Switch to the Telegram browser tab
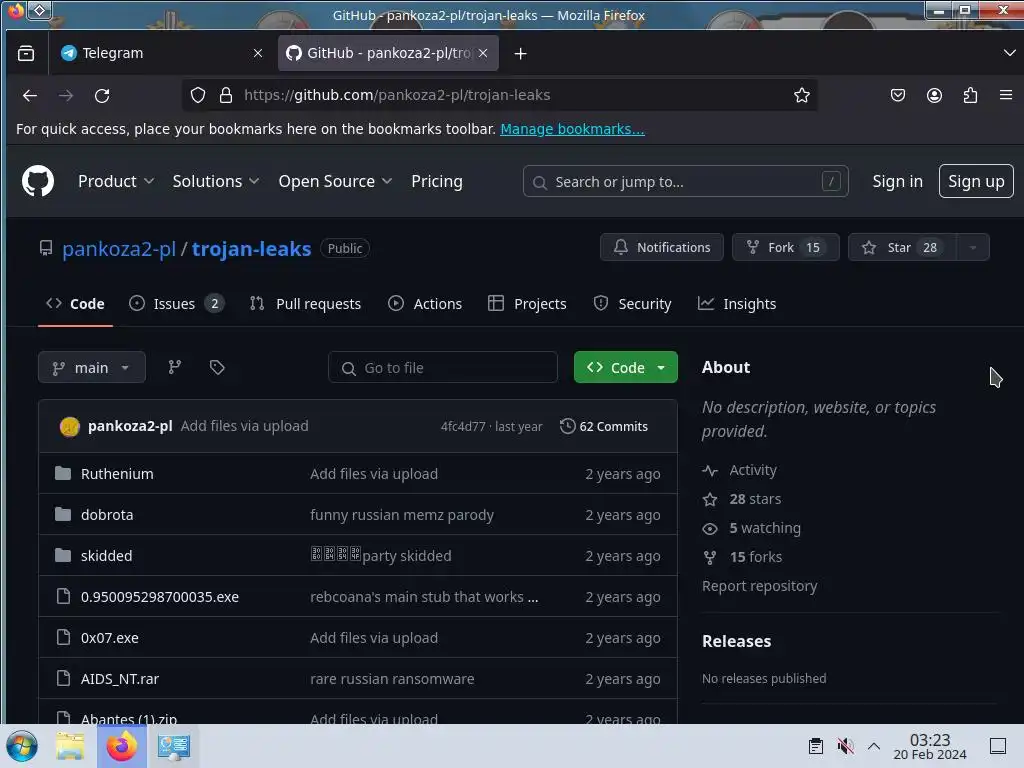Image resolution: width=1024 pixels, height=768 pixels. pyautogui.click(x=160, y=54)
